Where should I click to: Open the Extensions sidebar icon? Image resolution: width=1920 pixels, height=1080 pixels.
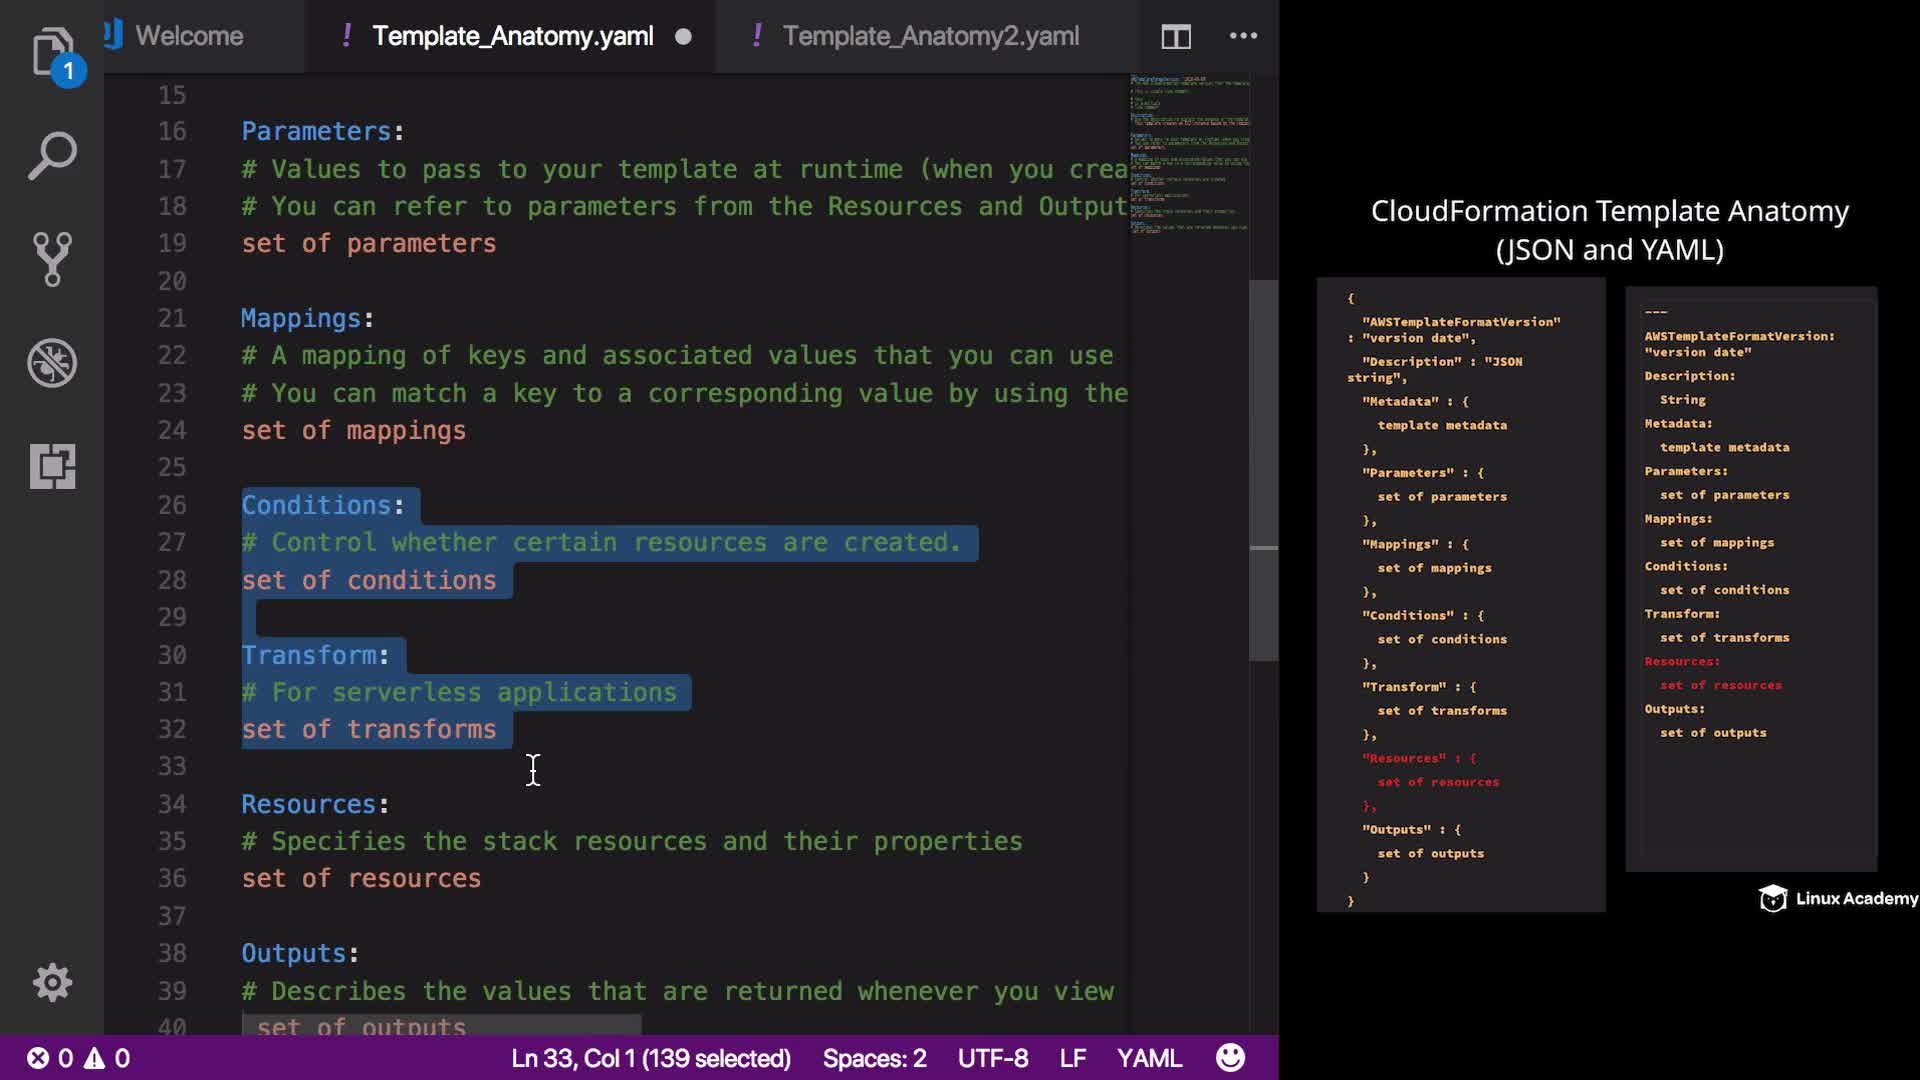[52, 466]
